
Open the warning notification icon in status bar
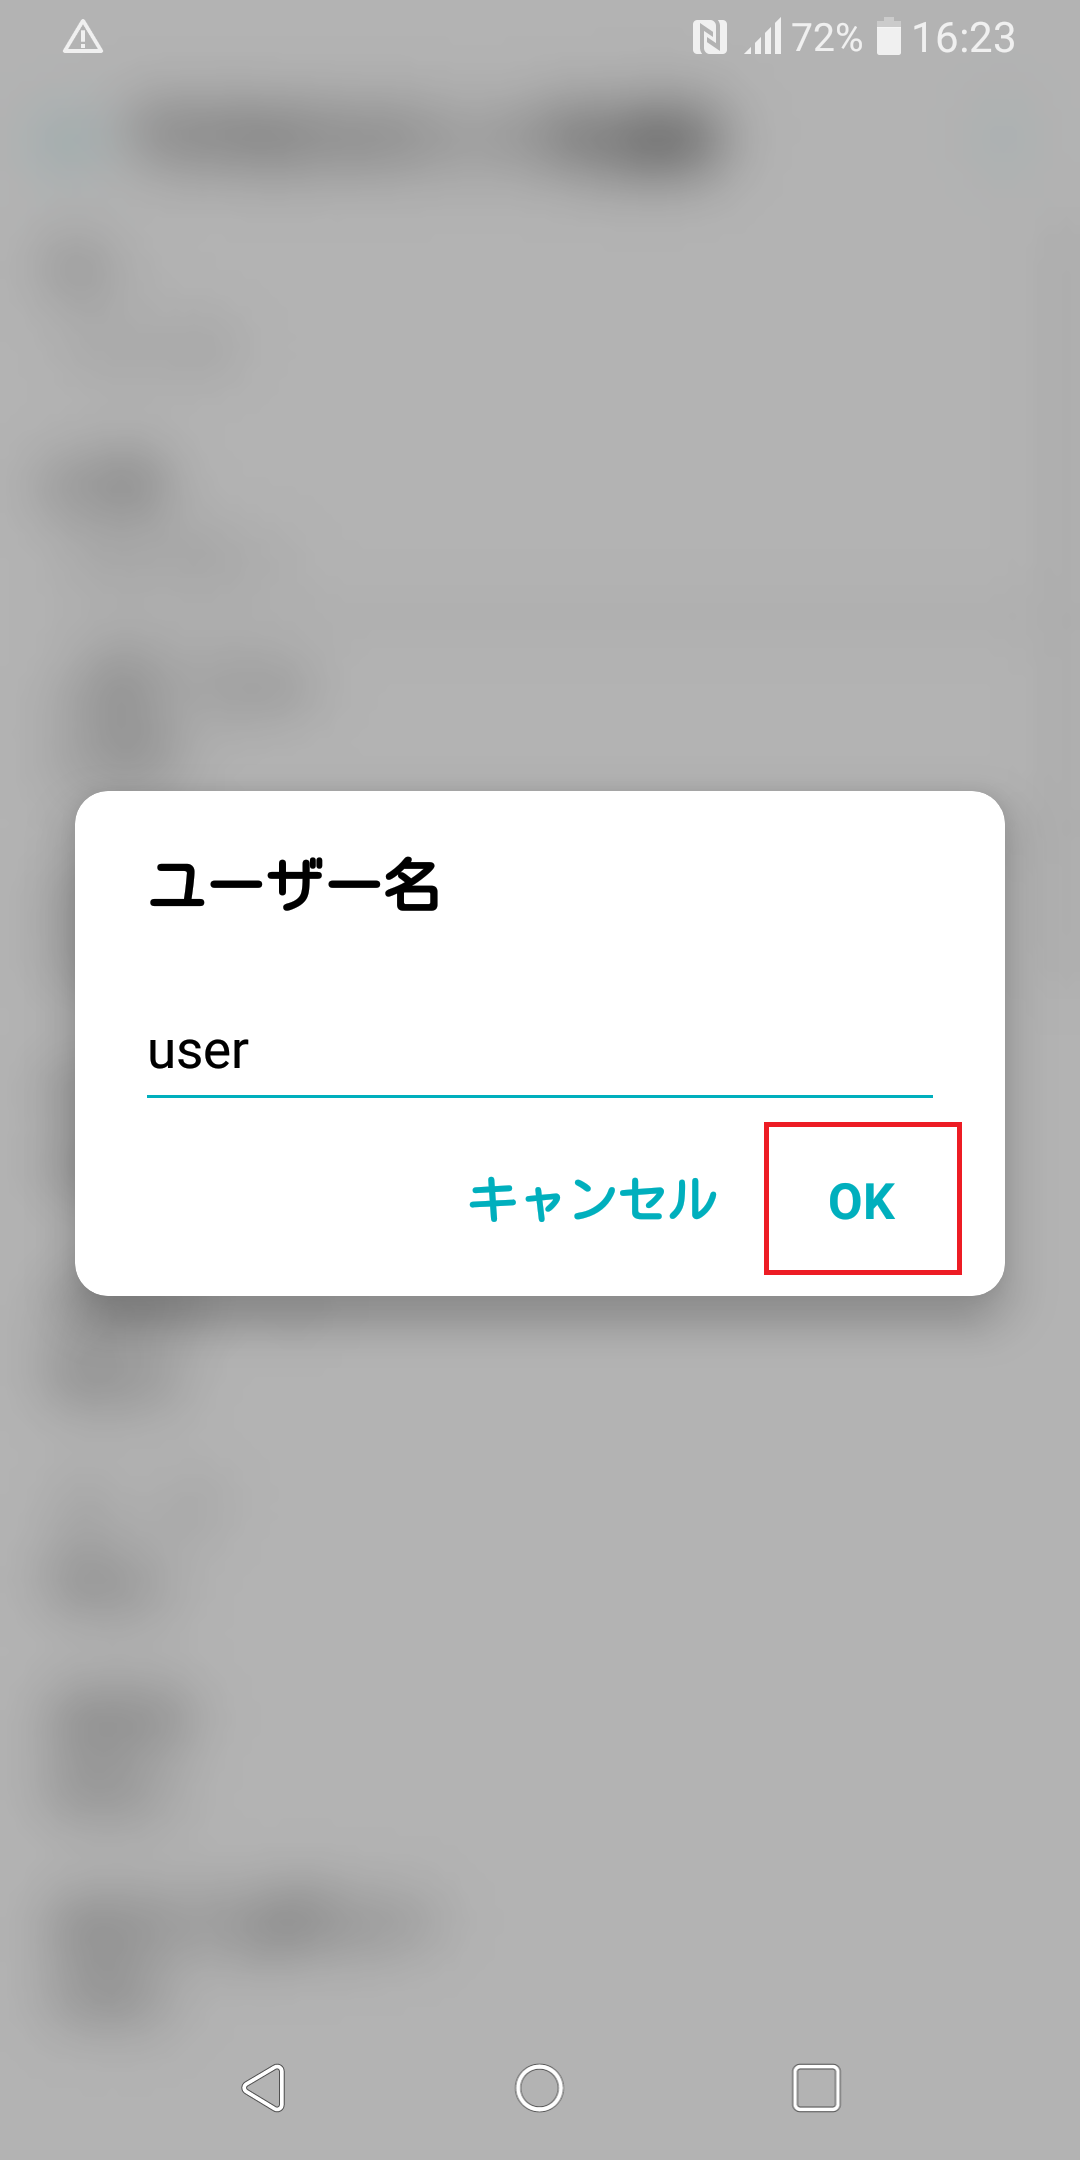pyautogui.click(x=84, y=38)
